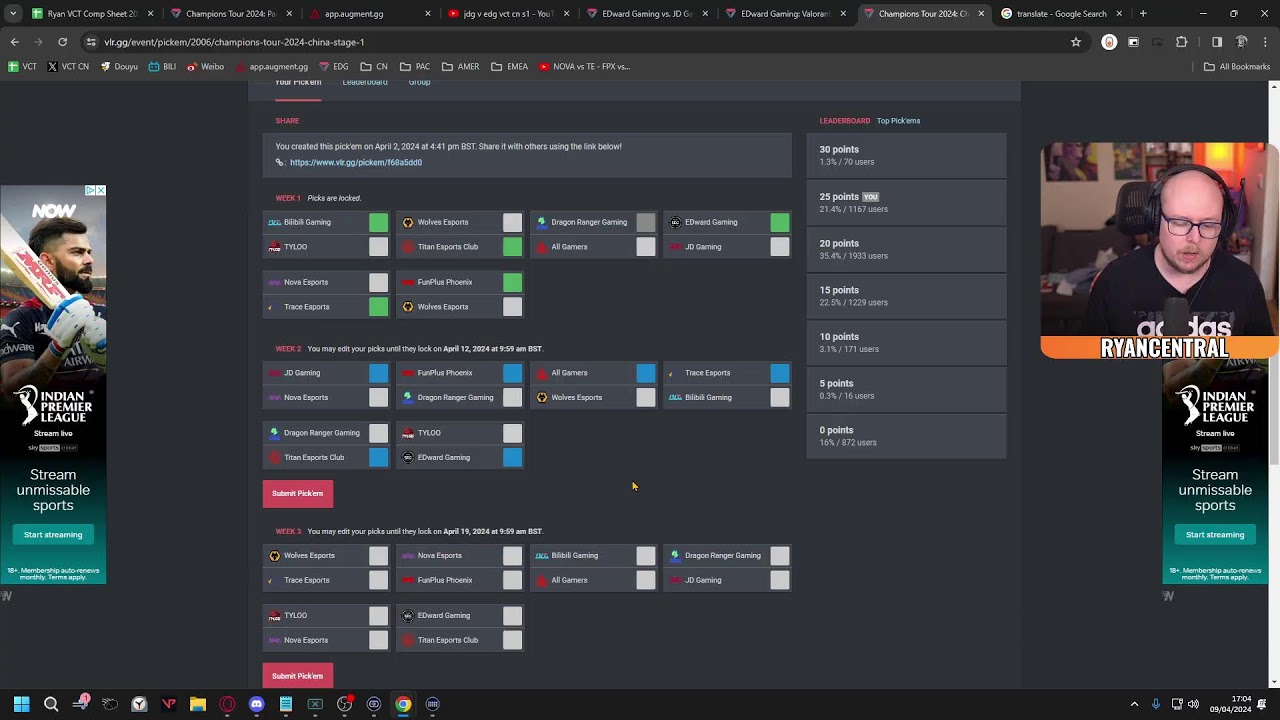Reload the page with the refresh icon
The image size is (1280, 720).
click(x=62, y=42)
